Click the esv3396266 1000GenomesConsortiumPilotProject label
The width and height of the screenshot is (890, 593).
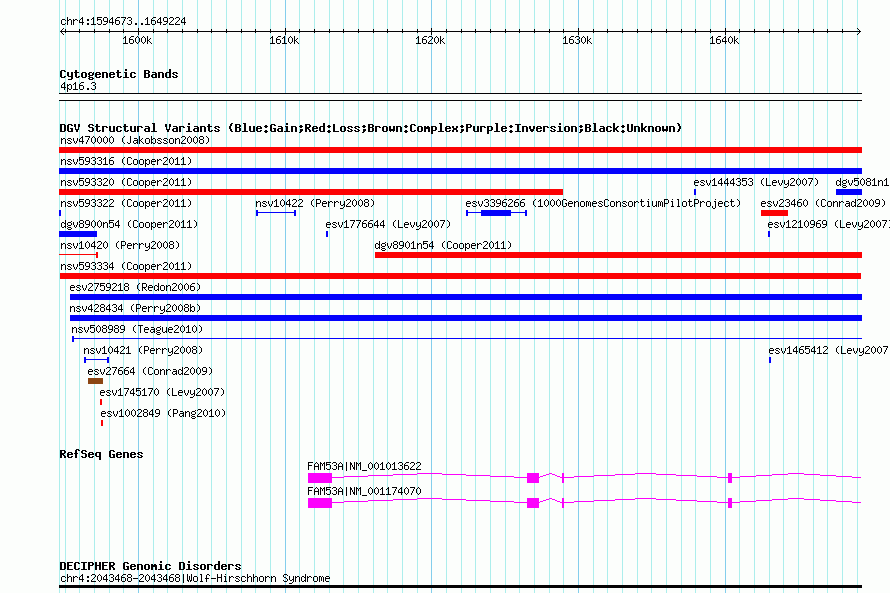603,203
